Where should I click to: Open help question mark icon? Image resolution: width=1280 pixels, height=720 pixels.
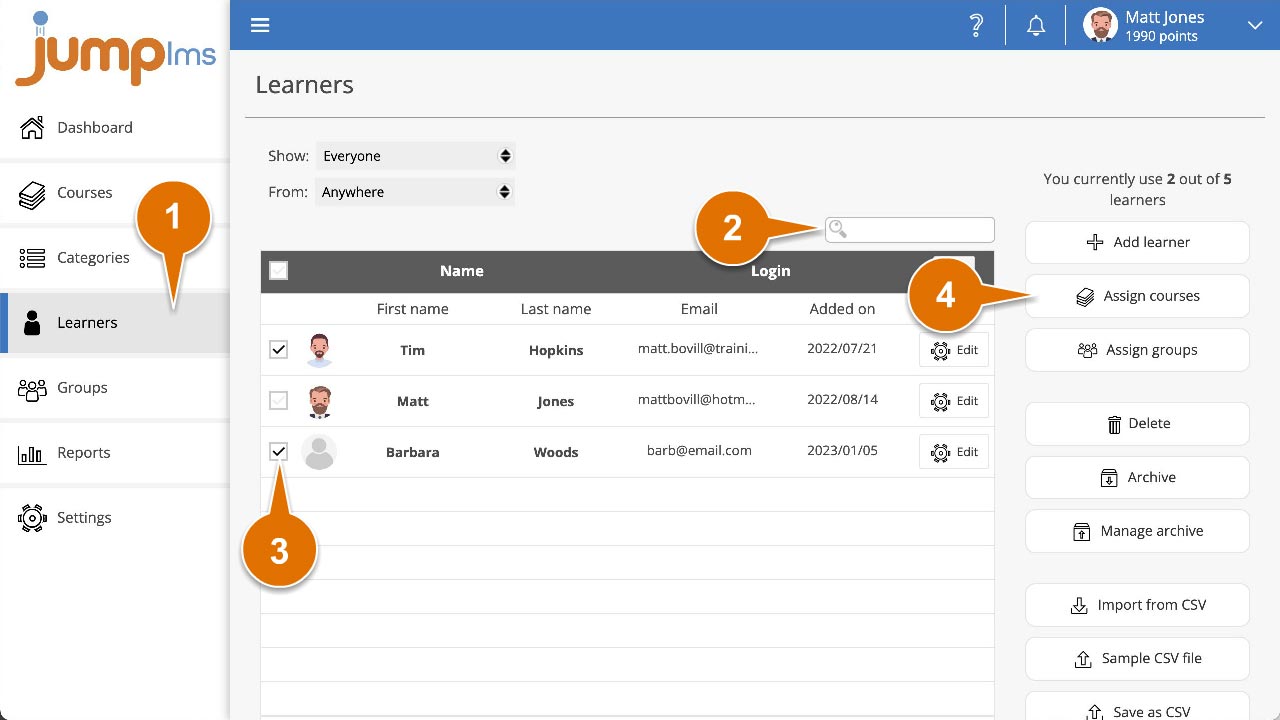[x=976, y=26]
